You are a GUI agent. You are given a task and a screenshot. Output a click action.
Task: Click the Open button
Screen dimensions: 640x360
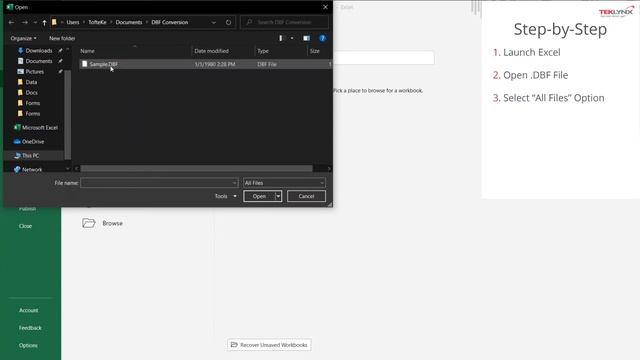[259, 196]
